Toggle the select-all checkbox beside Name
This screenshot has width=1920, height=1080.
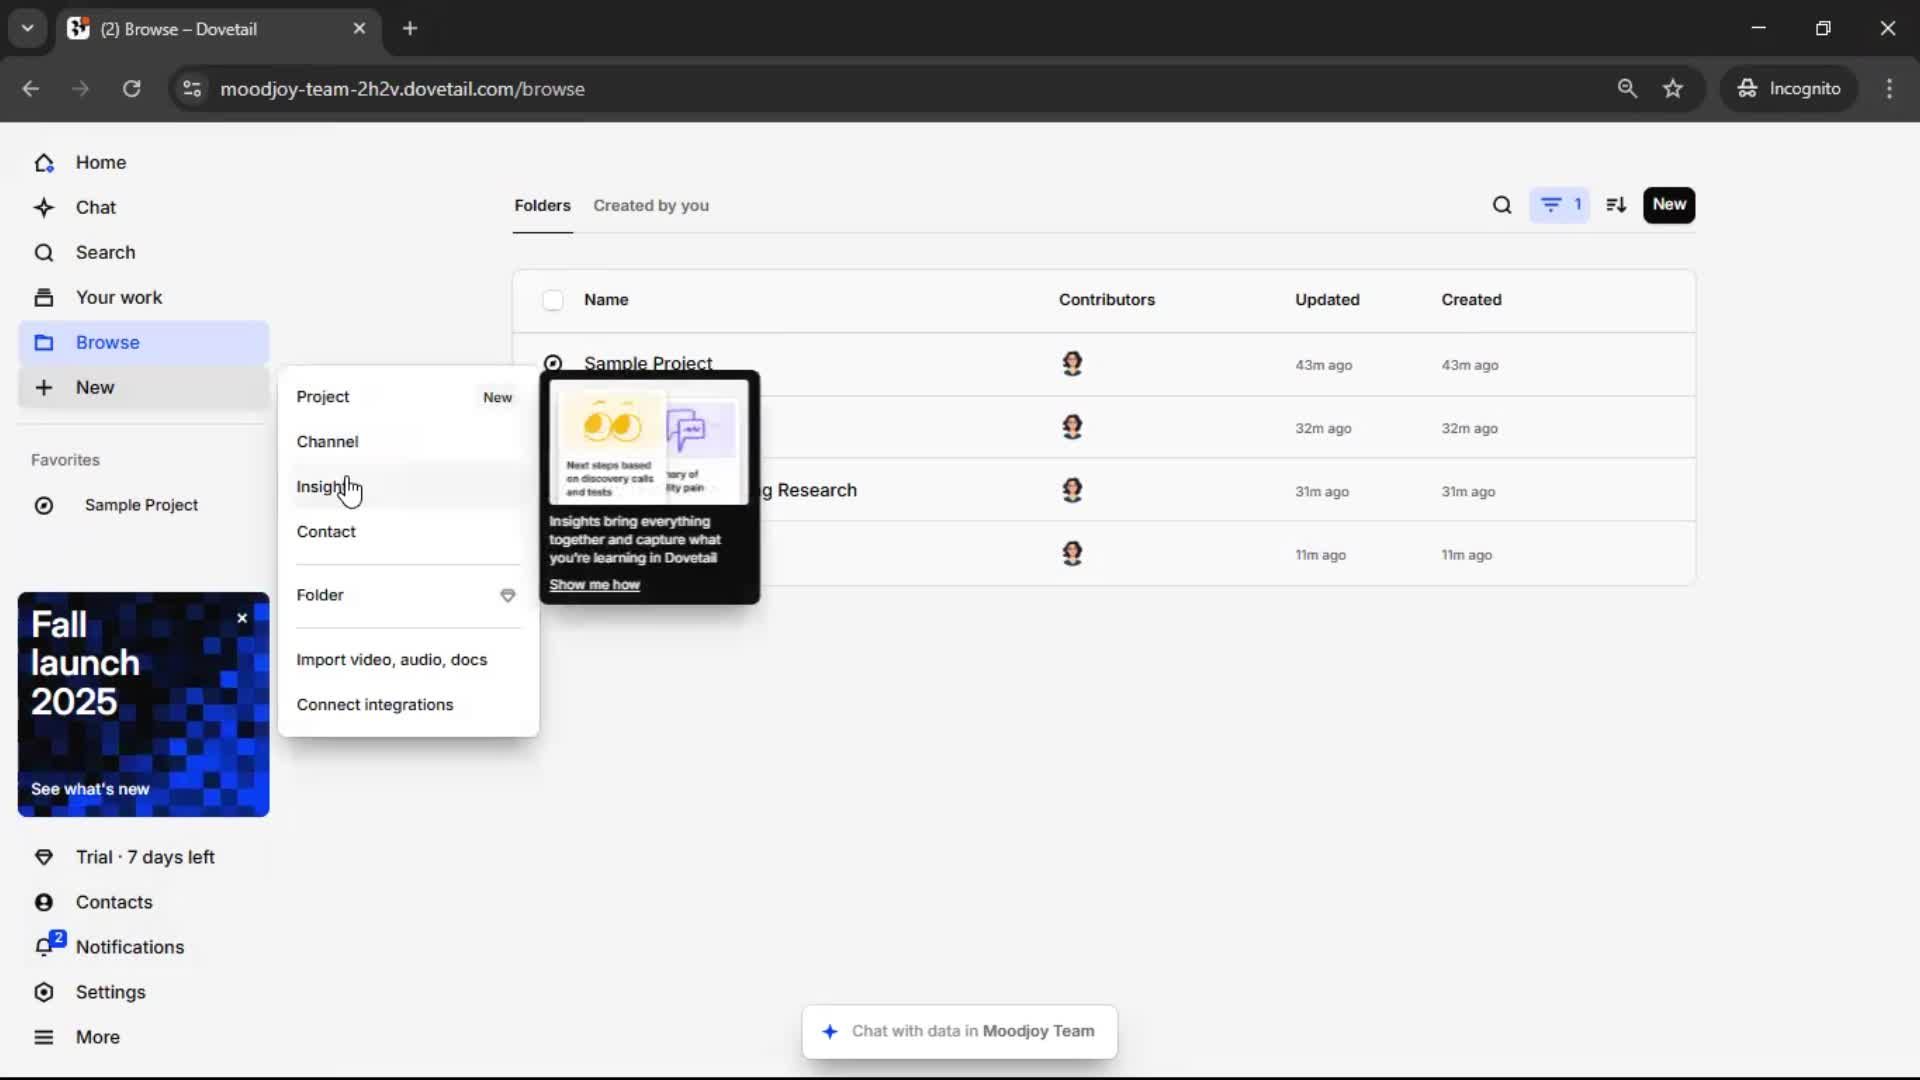553,300
